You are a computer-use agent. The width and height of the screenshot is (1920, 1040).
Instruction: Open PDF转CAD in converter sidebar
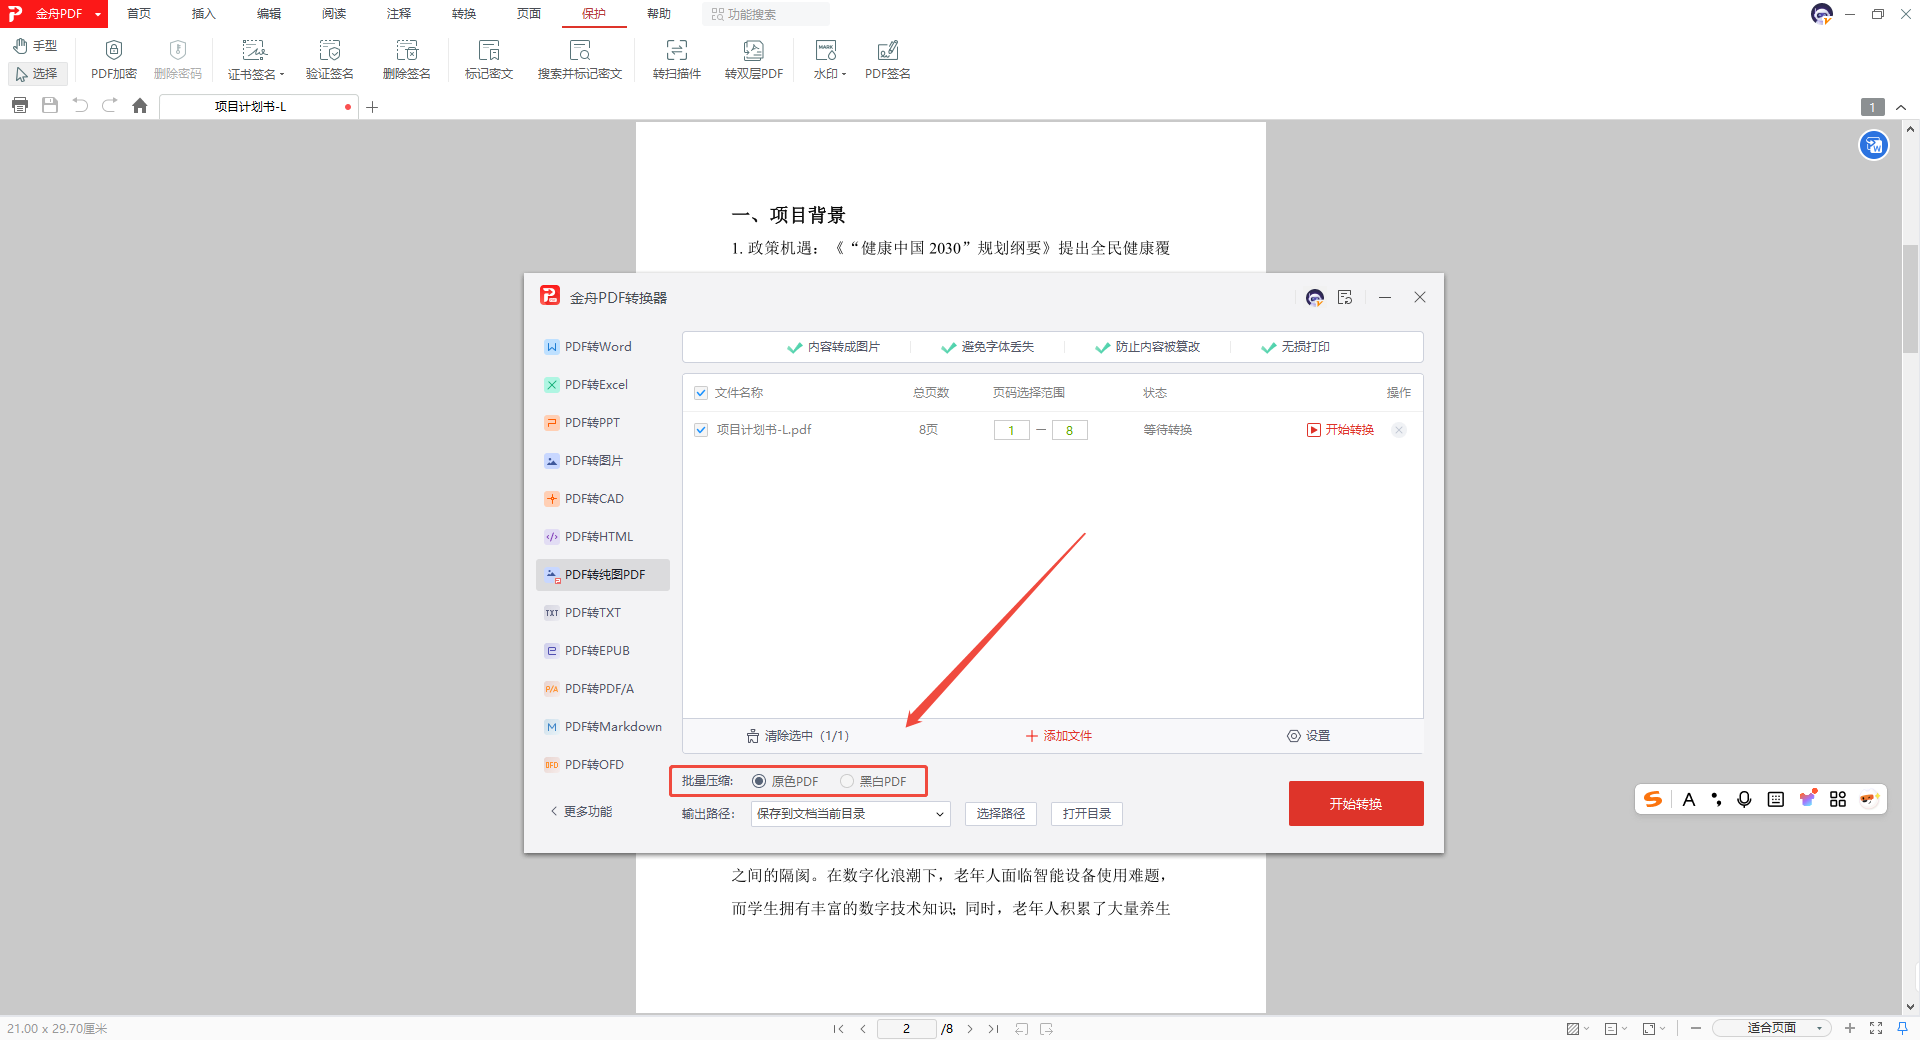click(603, 499)
